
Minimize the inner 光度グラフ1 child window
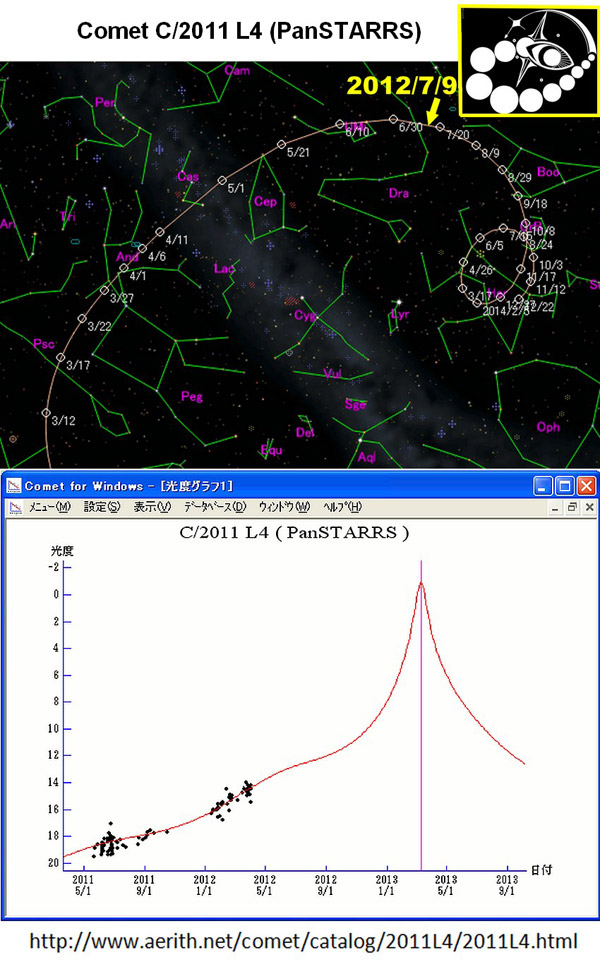pos(554,507)
